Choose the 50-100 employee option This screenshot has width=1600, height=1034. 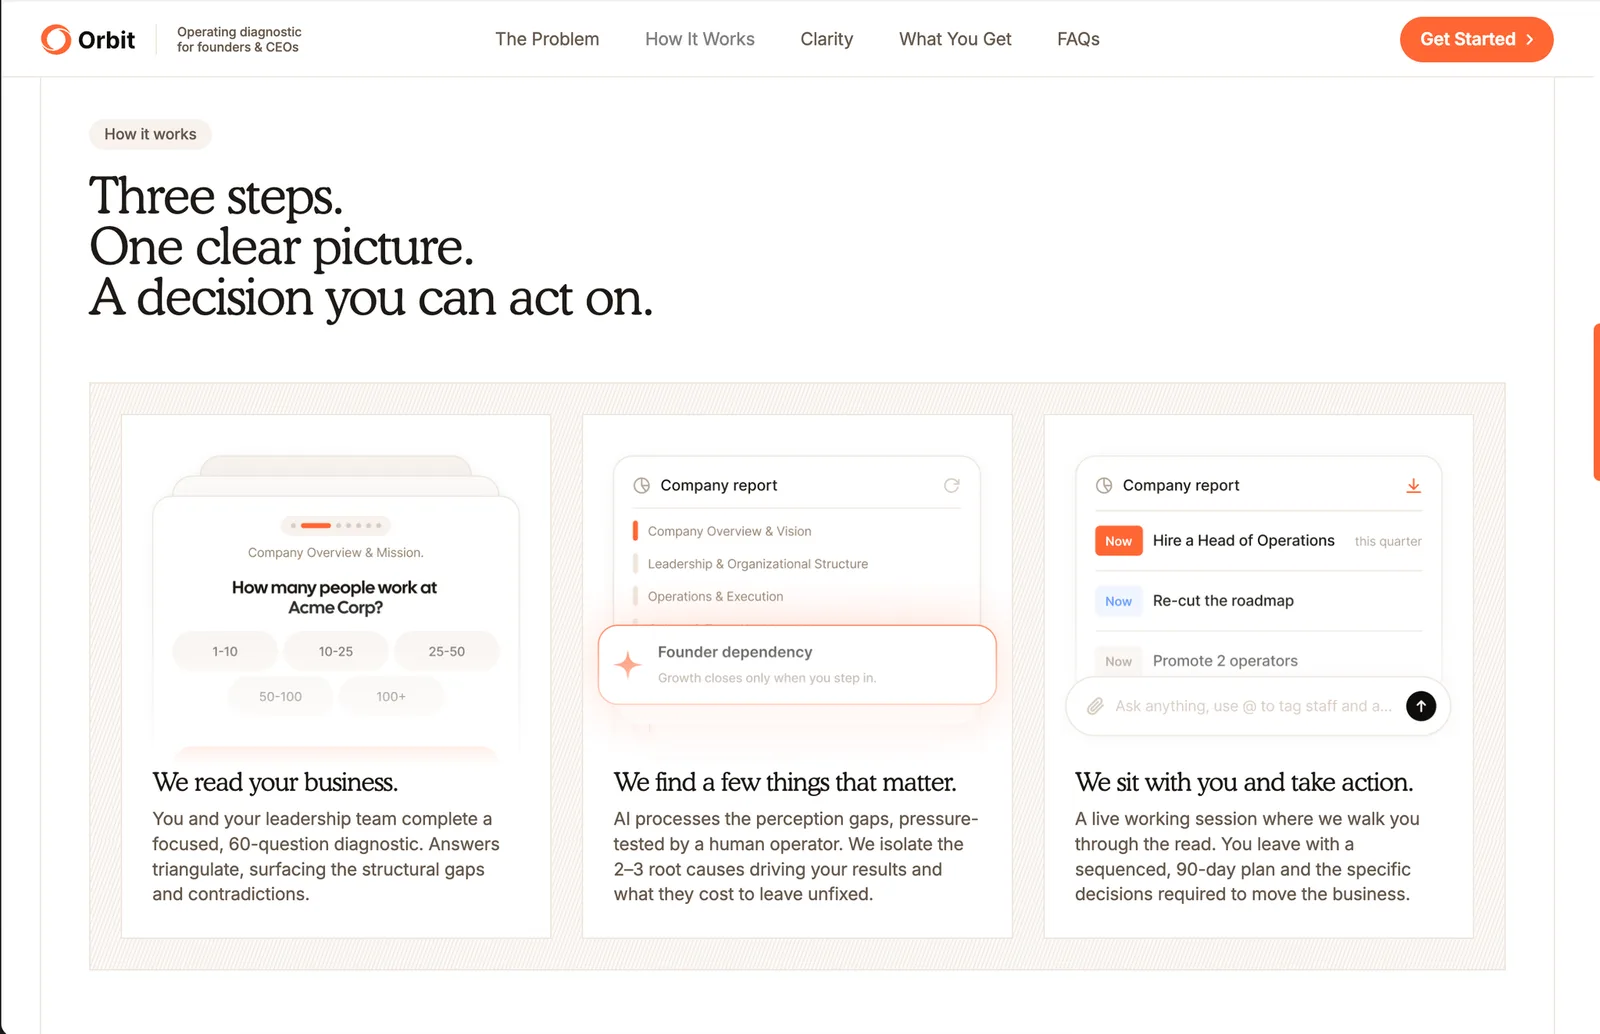280,696
